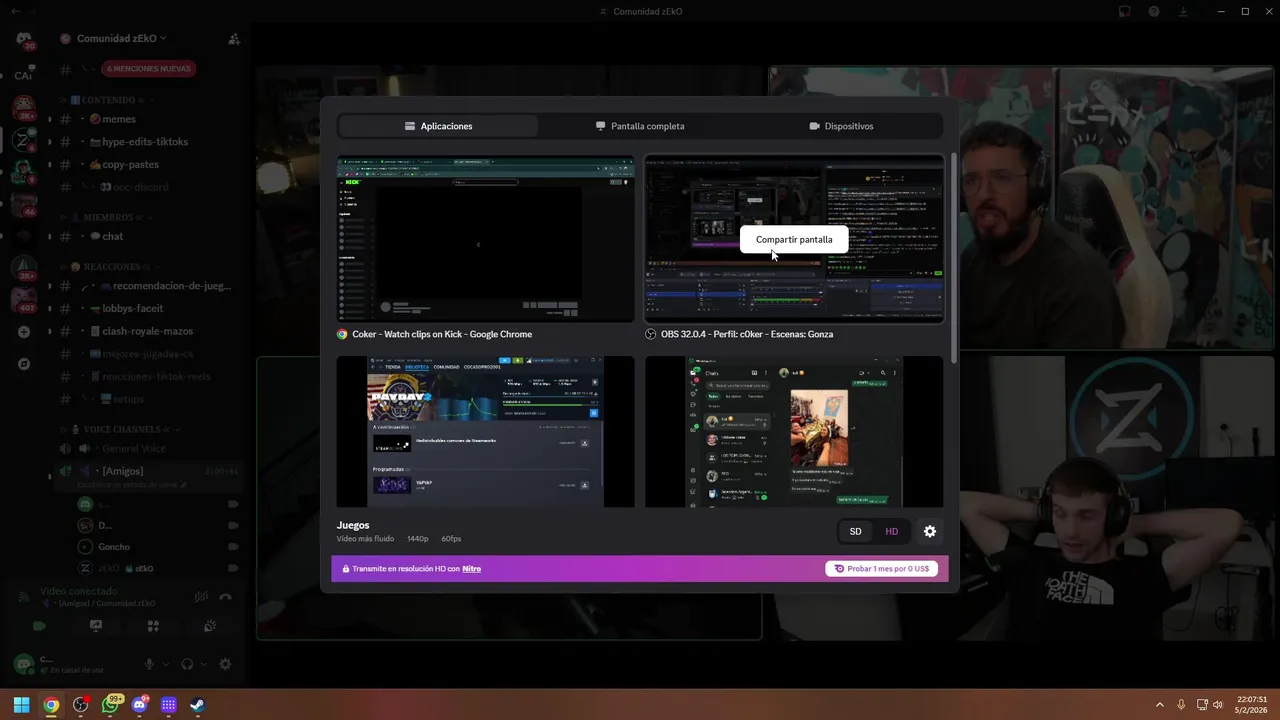
Task: Jump to 6 menciones nuevas
Action: click(149, 69)
